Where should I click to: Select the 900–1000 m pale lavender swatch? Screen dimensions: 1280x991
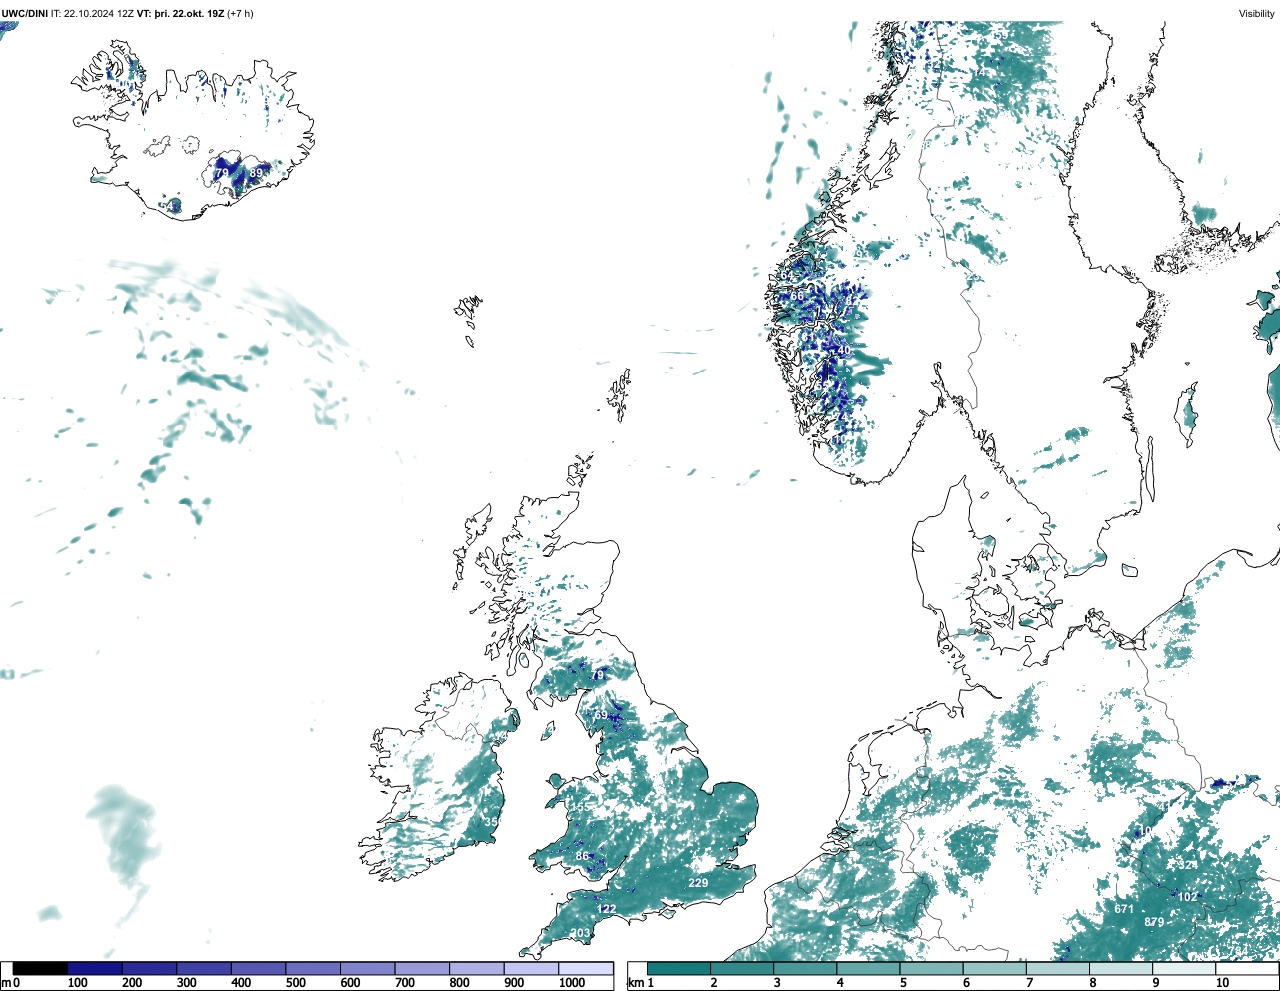coord(531,968)
